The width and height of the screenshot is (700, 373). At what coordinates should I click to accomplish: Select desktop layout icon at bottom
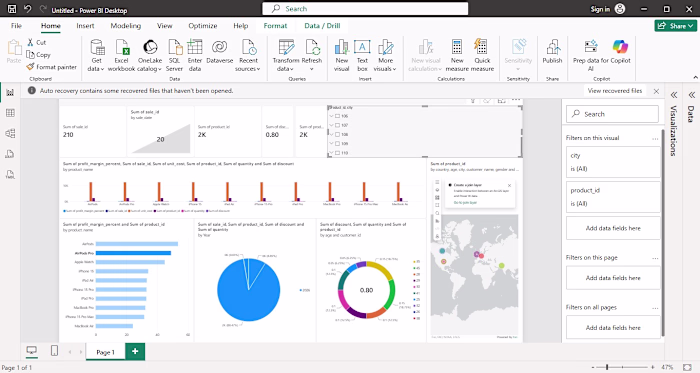31,351
